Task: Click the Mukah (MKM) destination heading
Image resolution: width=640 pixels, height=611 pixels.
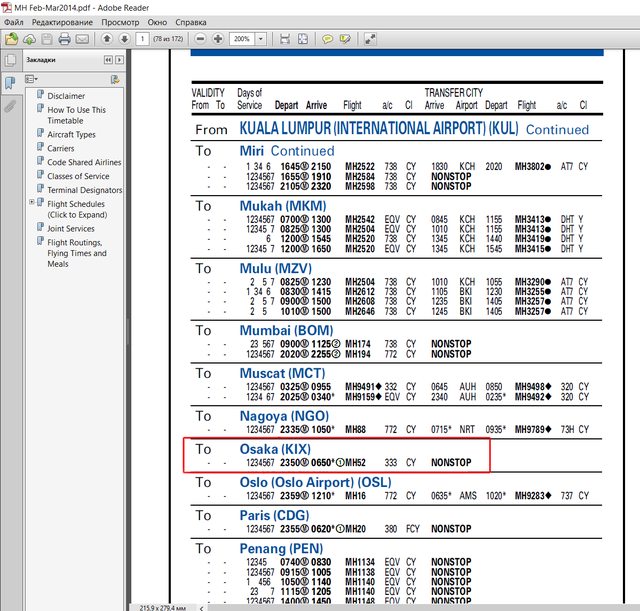Action: pos(283,206)
